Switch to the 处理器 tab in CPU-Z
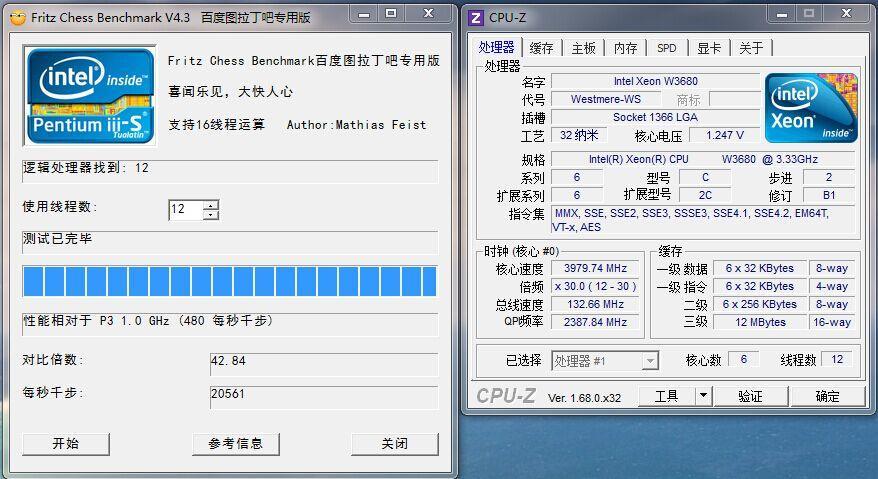The width and height of the screenshot is (878, 479). coord(496,47)
